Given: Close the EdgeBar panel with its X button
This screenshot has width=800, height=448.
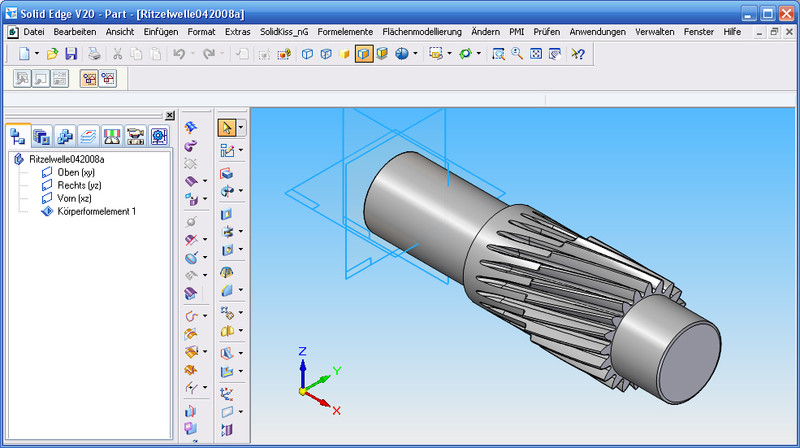Looking at the screenshot, I should point(169,116).
